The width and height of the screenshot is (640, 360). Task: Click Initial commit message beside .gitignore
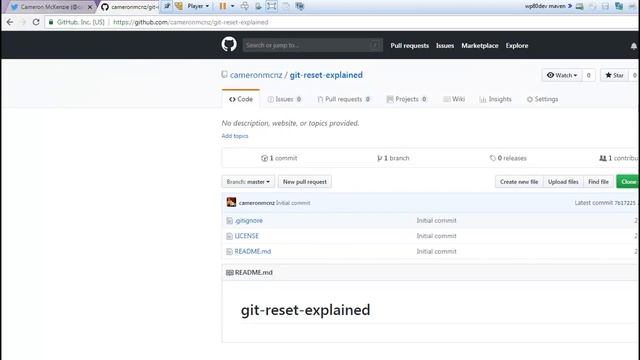point(436,221)
